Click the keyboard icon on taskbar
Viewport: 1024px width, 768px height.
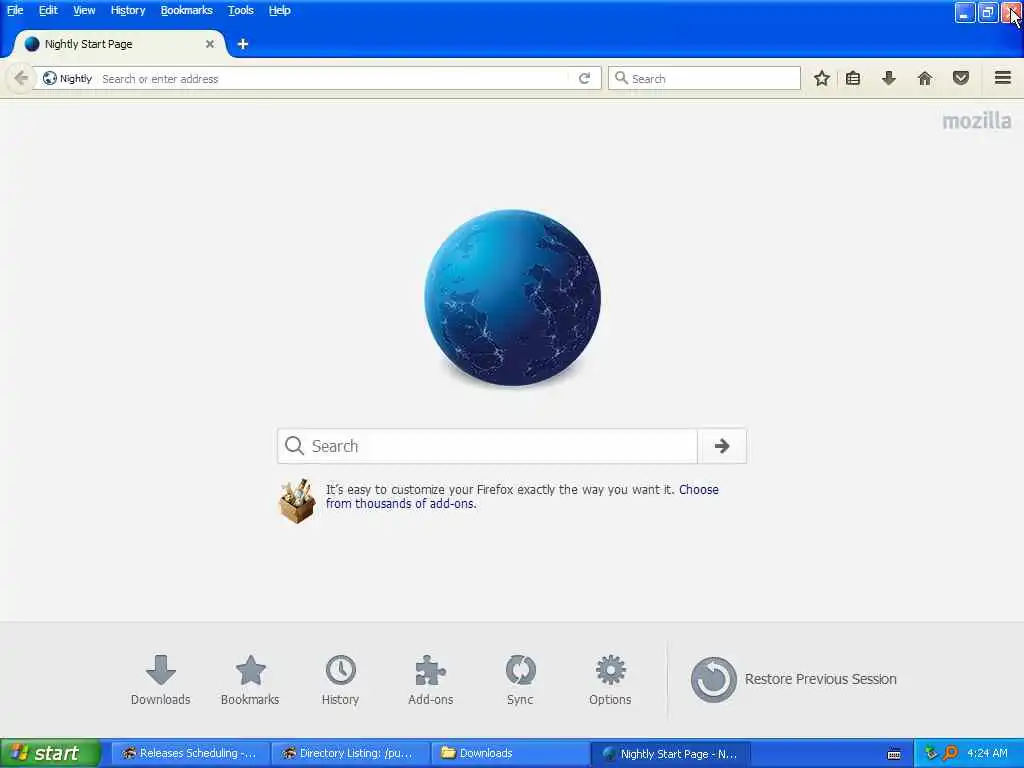[x=894, y=754]
